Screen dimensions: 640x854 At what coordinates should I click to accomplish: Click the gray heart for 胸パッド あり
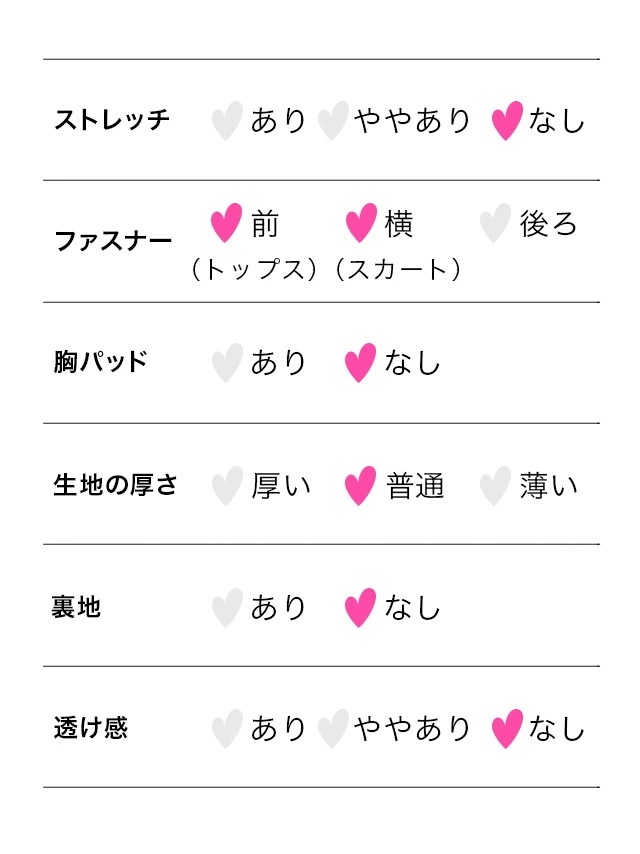(x=227, y=363)
